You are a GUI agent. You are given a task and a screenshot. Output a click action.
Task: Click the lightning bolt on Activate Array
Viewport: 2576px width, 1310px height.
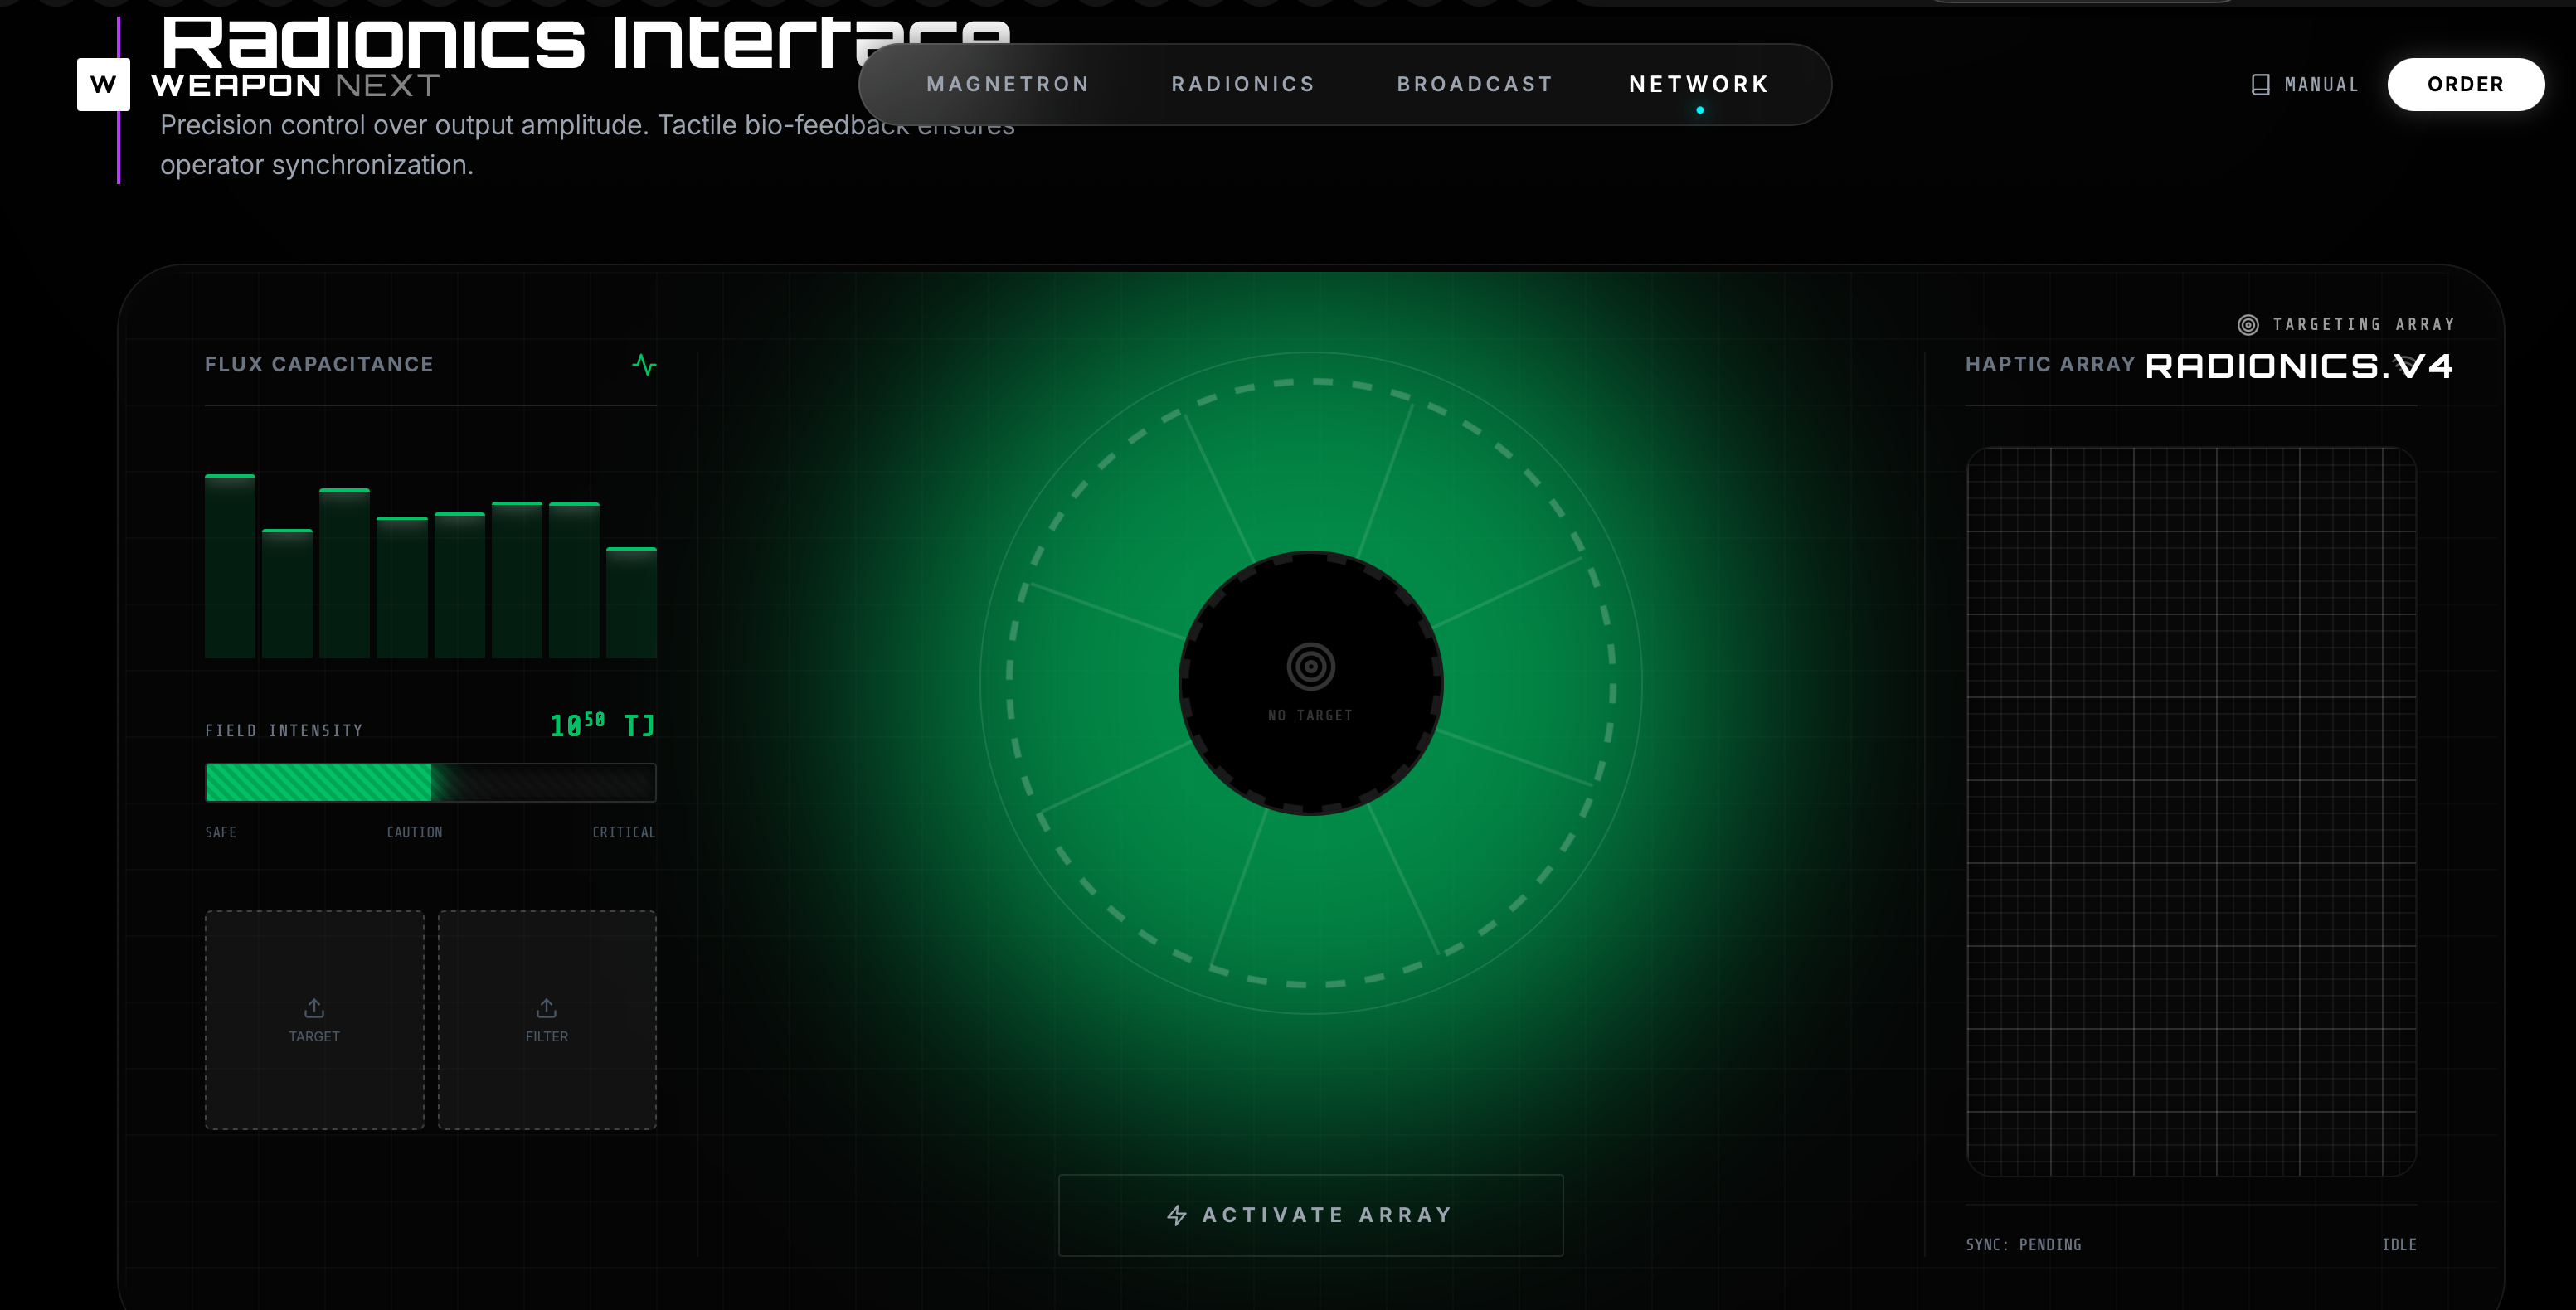pyautogui.click(x=1177, y=1215)
